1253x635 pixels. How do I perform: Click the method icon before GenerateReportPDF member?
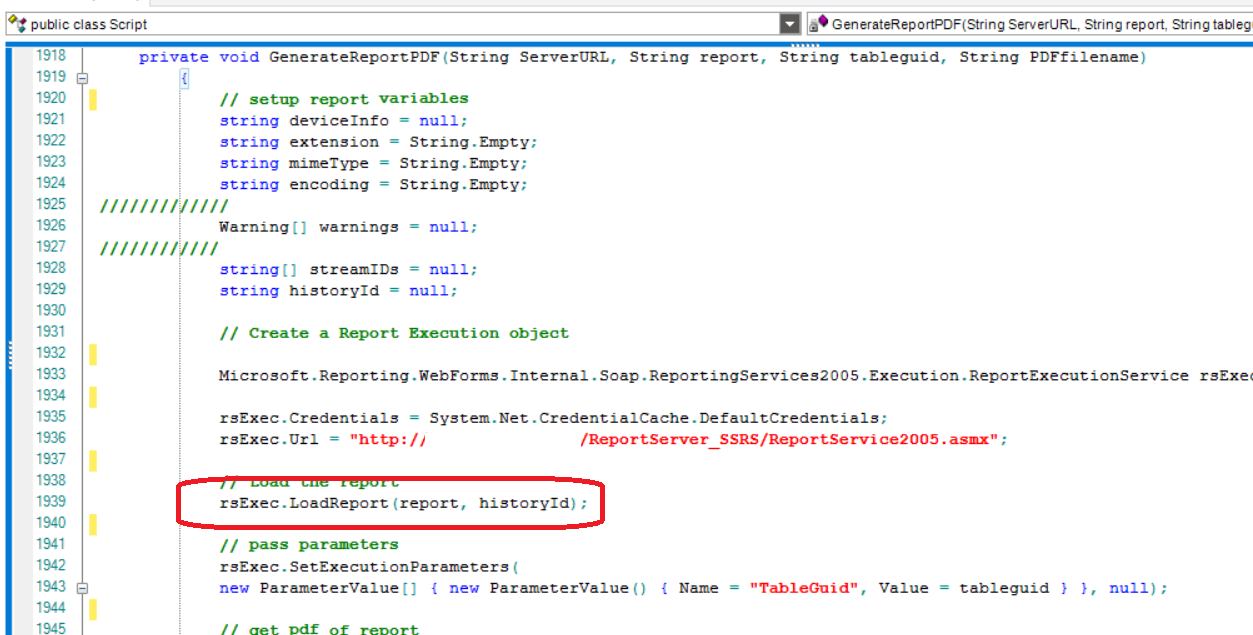pos(819,23)
